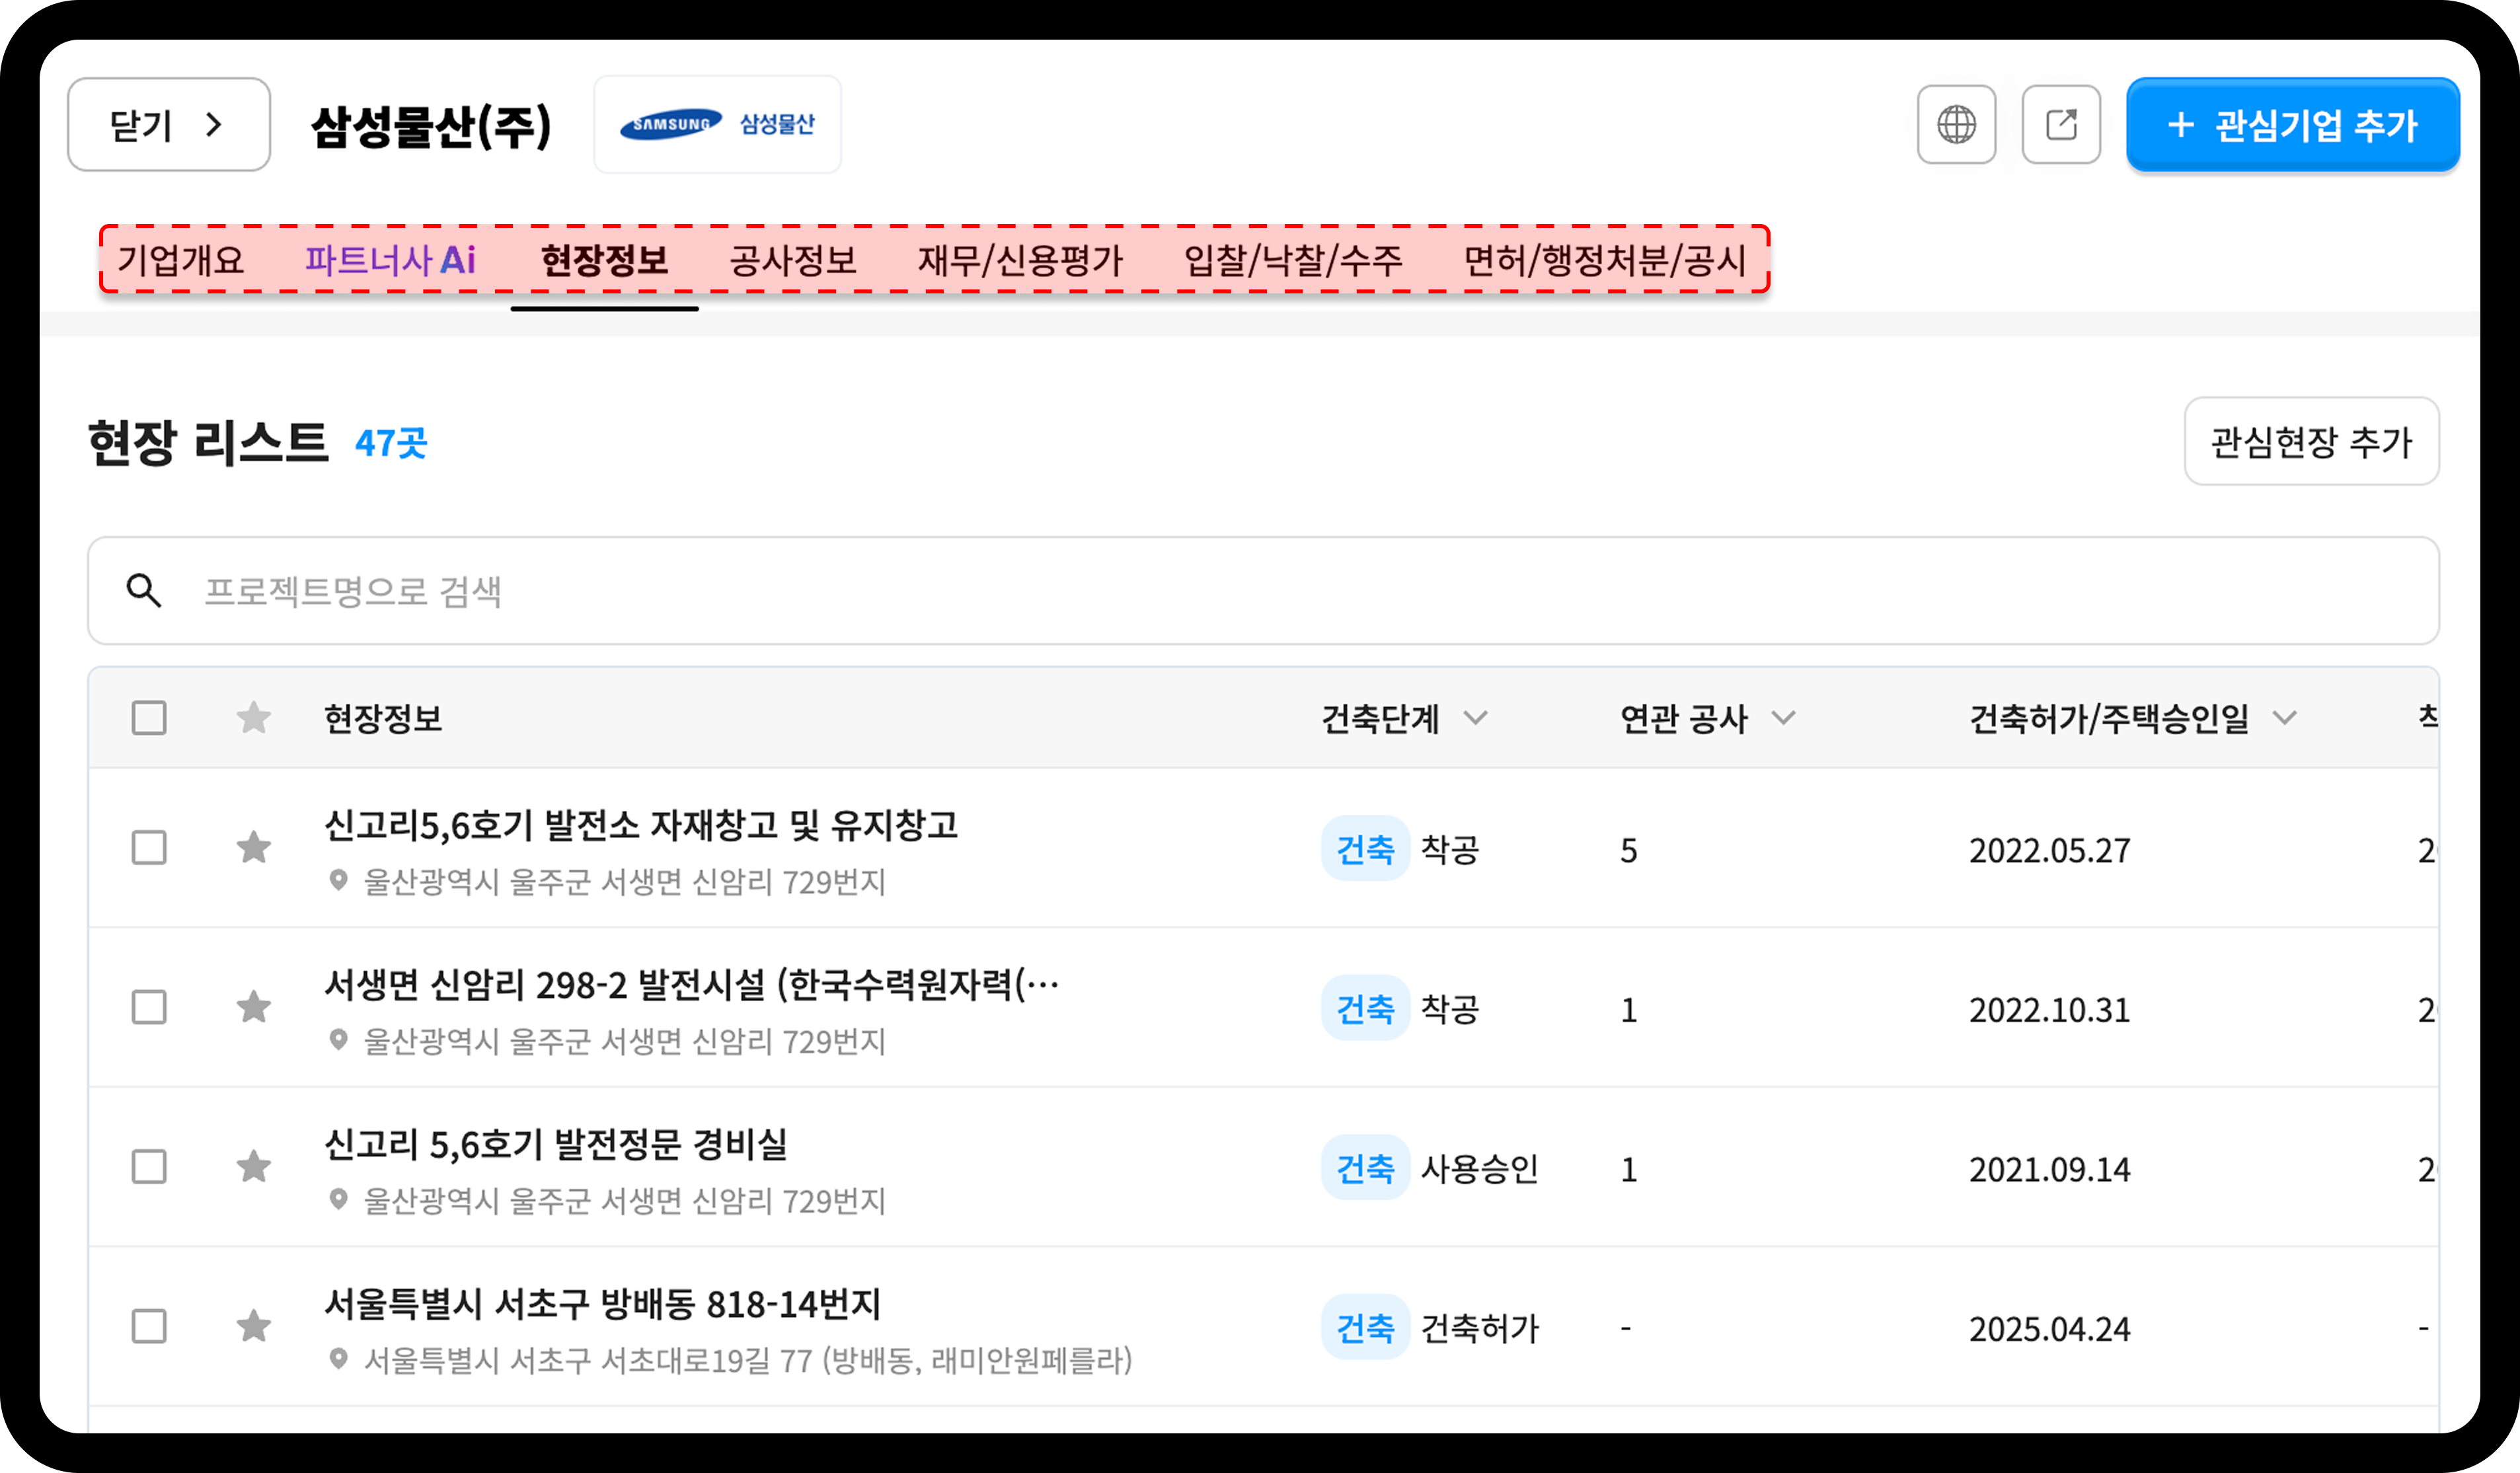Click date 2025.04.24
Viewport: 2520px width, 1473px height.
2050,1329
